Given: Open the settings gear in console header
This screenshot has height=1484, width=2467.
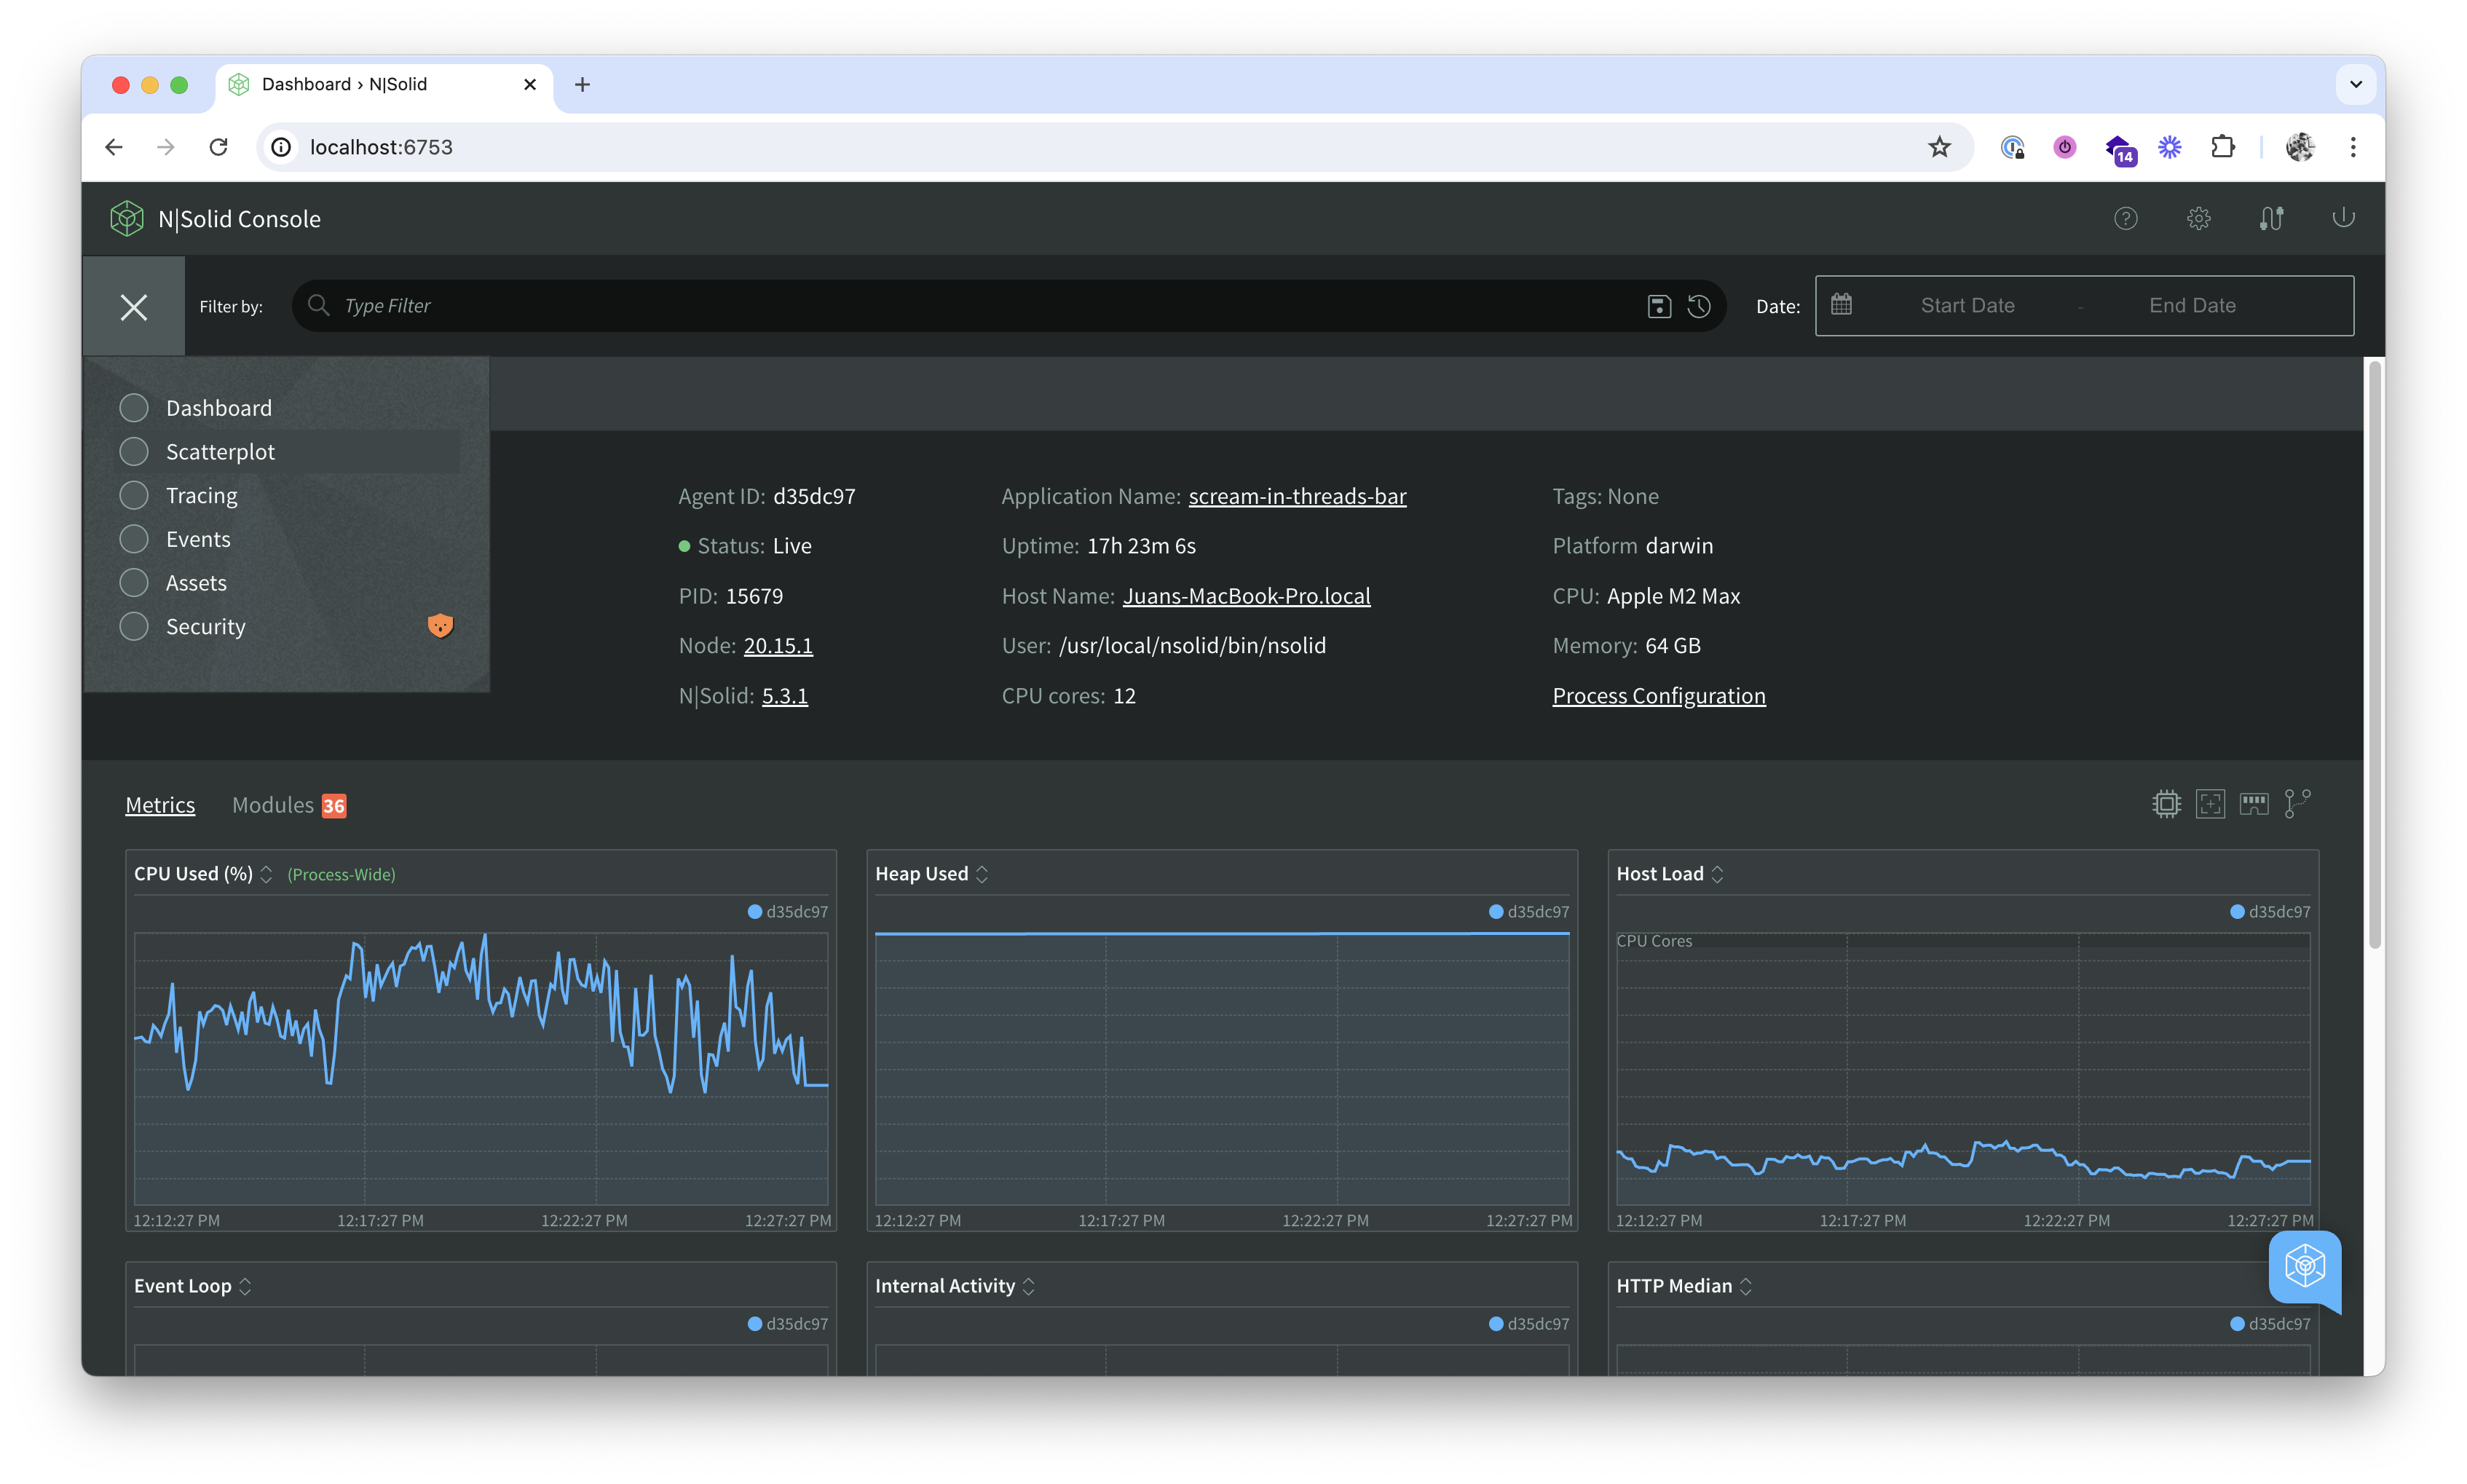Looking at the screenshot, I should (x=2198, y=218).
